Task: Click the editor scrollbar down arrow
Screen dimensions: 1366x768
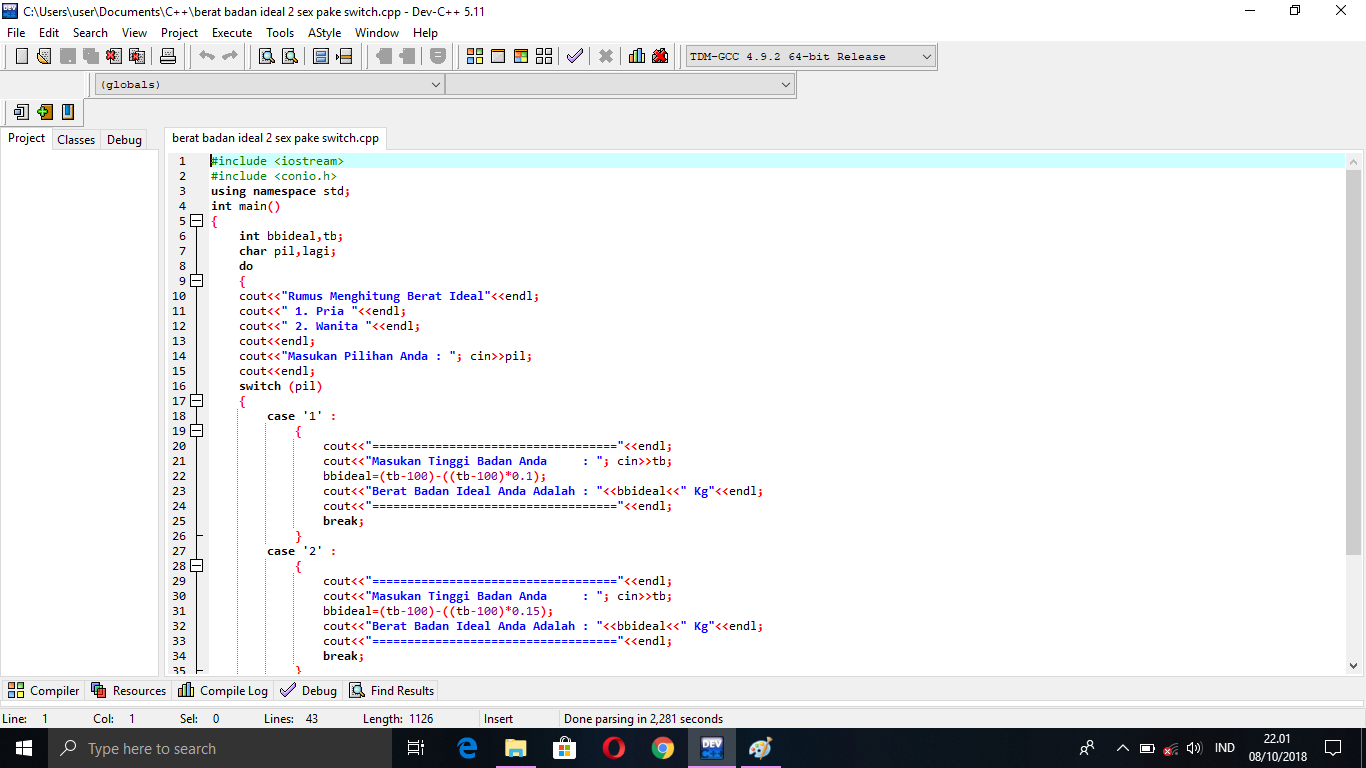Action: [x=1354, y=666]
